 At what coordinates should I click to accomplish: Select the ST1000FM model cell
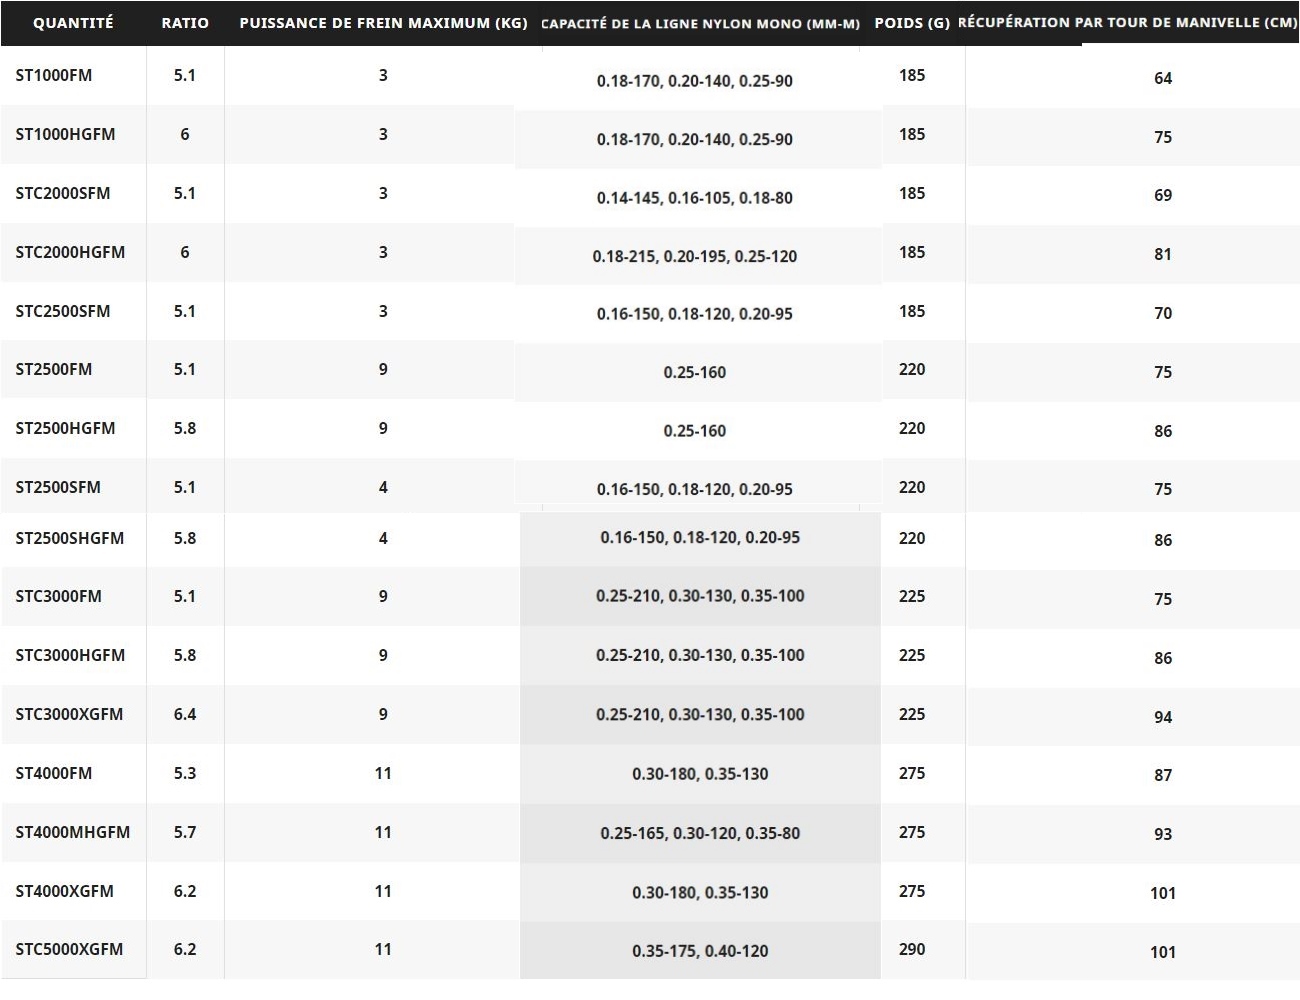[54, 75]
